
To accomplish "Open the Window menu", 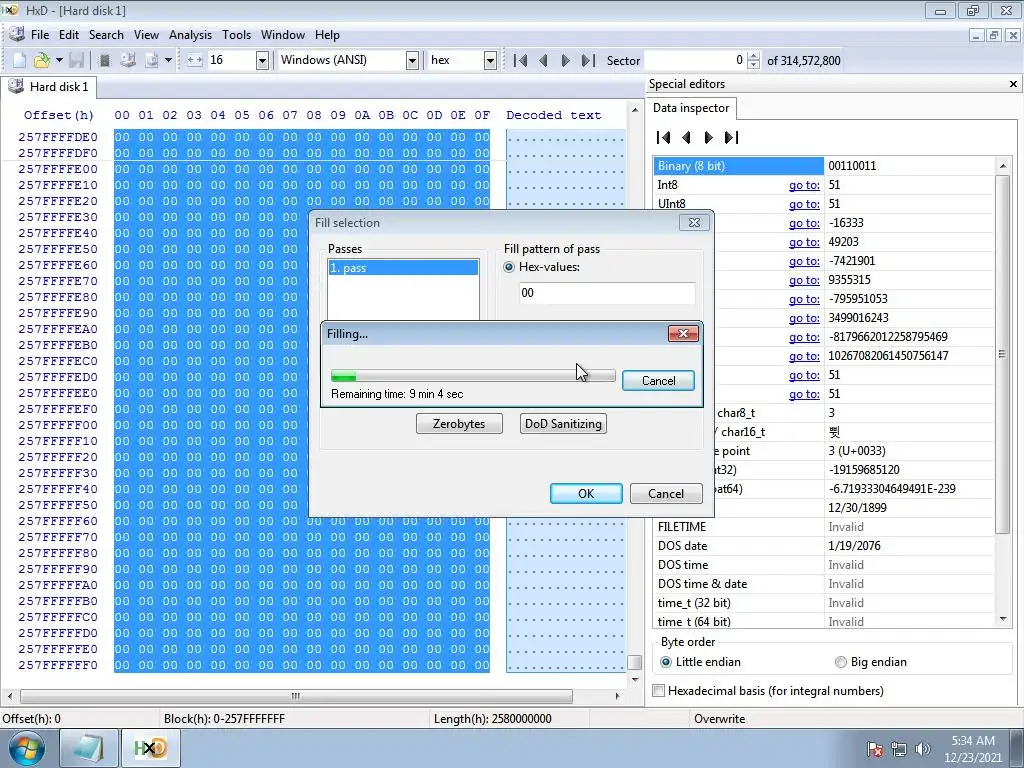I will pos(283,35).
